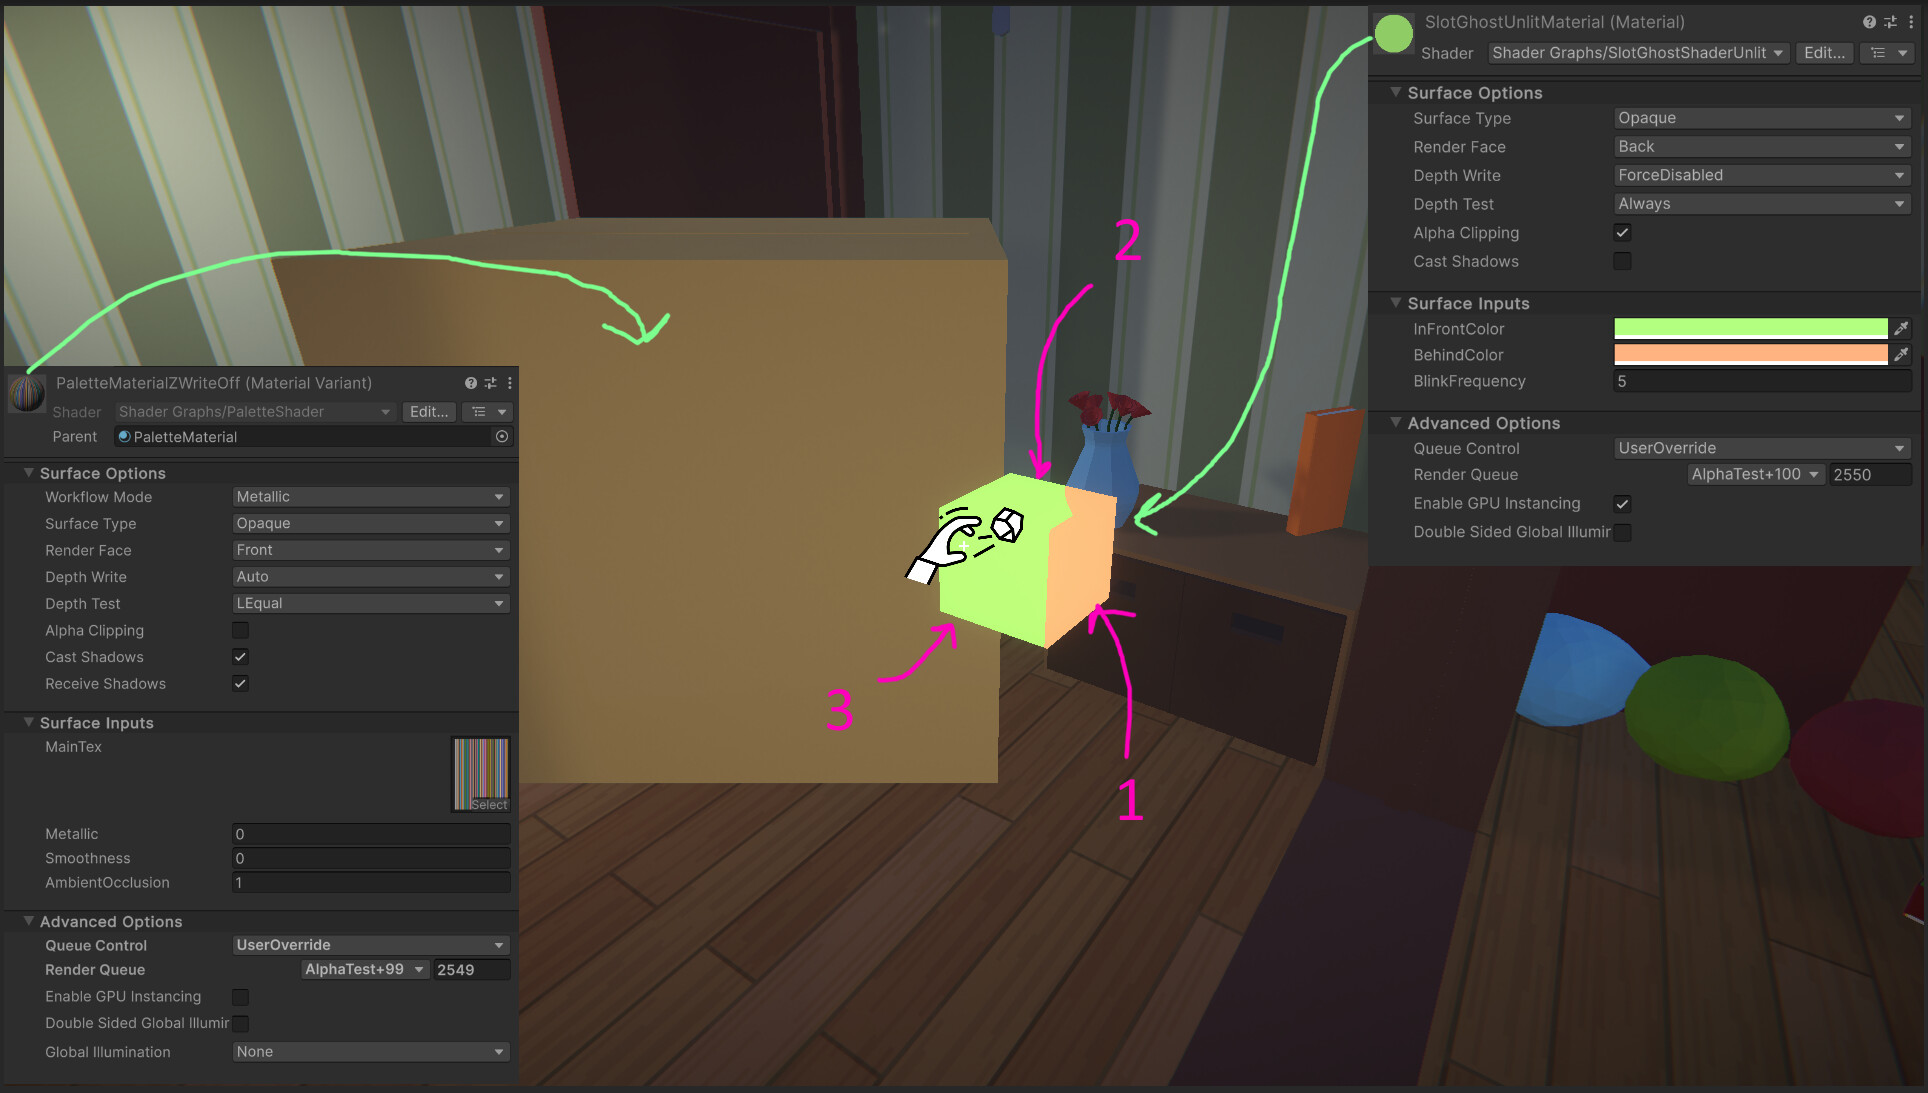Click the material preview sphere for SlotGhostUnlitMaterial
Image resolution: width=1928 pixels, height=1093 pixels.
click(x=1394, y=33)
